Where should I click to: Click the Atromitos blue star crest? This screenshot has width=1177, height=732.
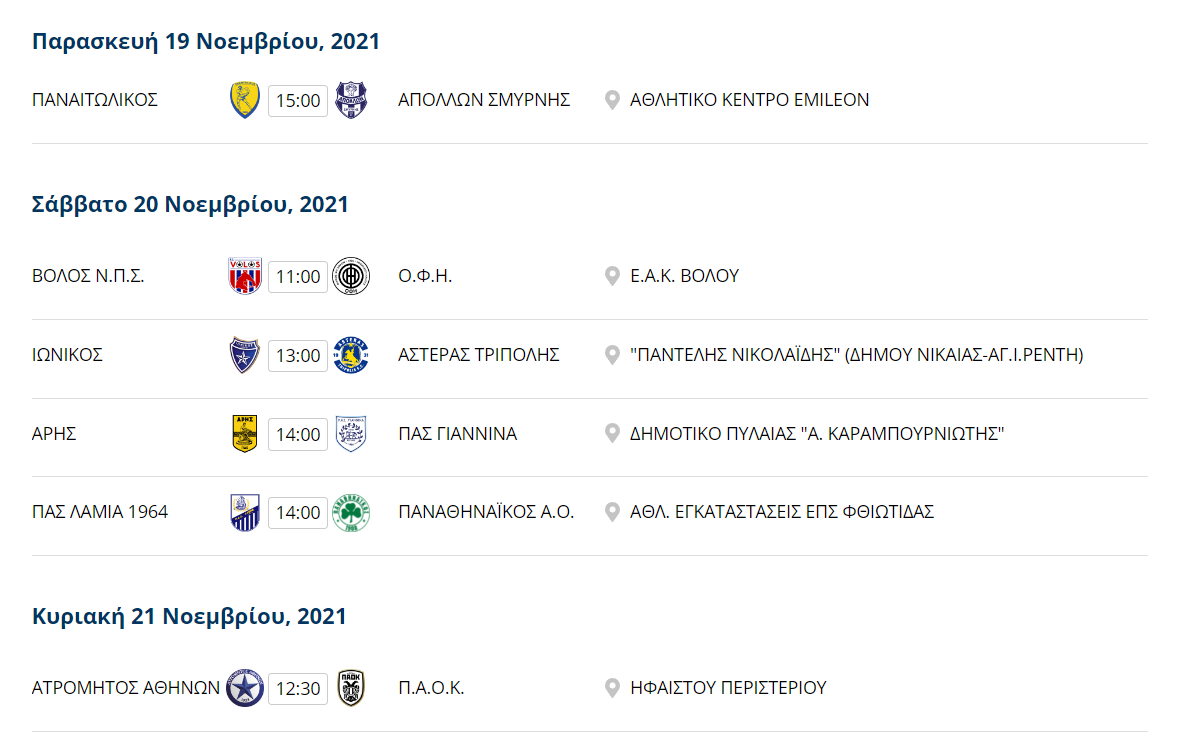coord(245,688)
